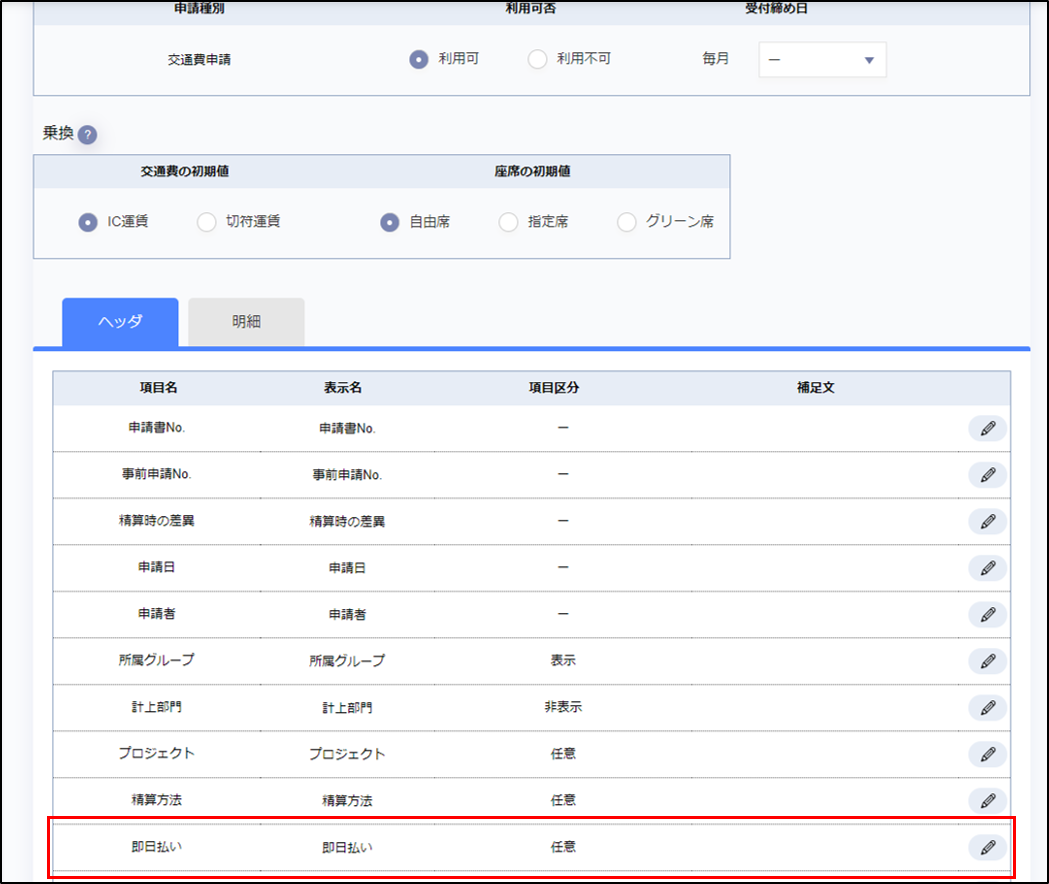Click the 交通費申請 application type text
Screen dimensions: 1049x884
pyautogui.click(x=199, y=60)
